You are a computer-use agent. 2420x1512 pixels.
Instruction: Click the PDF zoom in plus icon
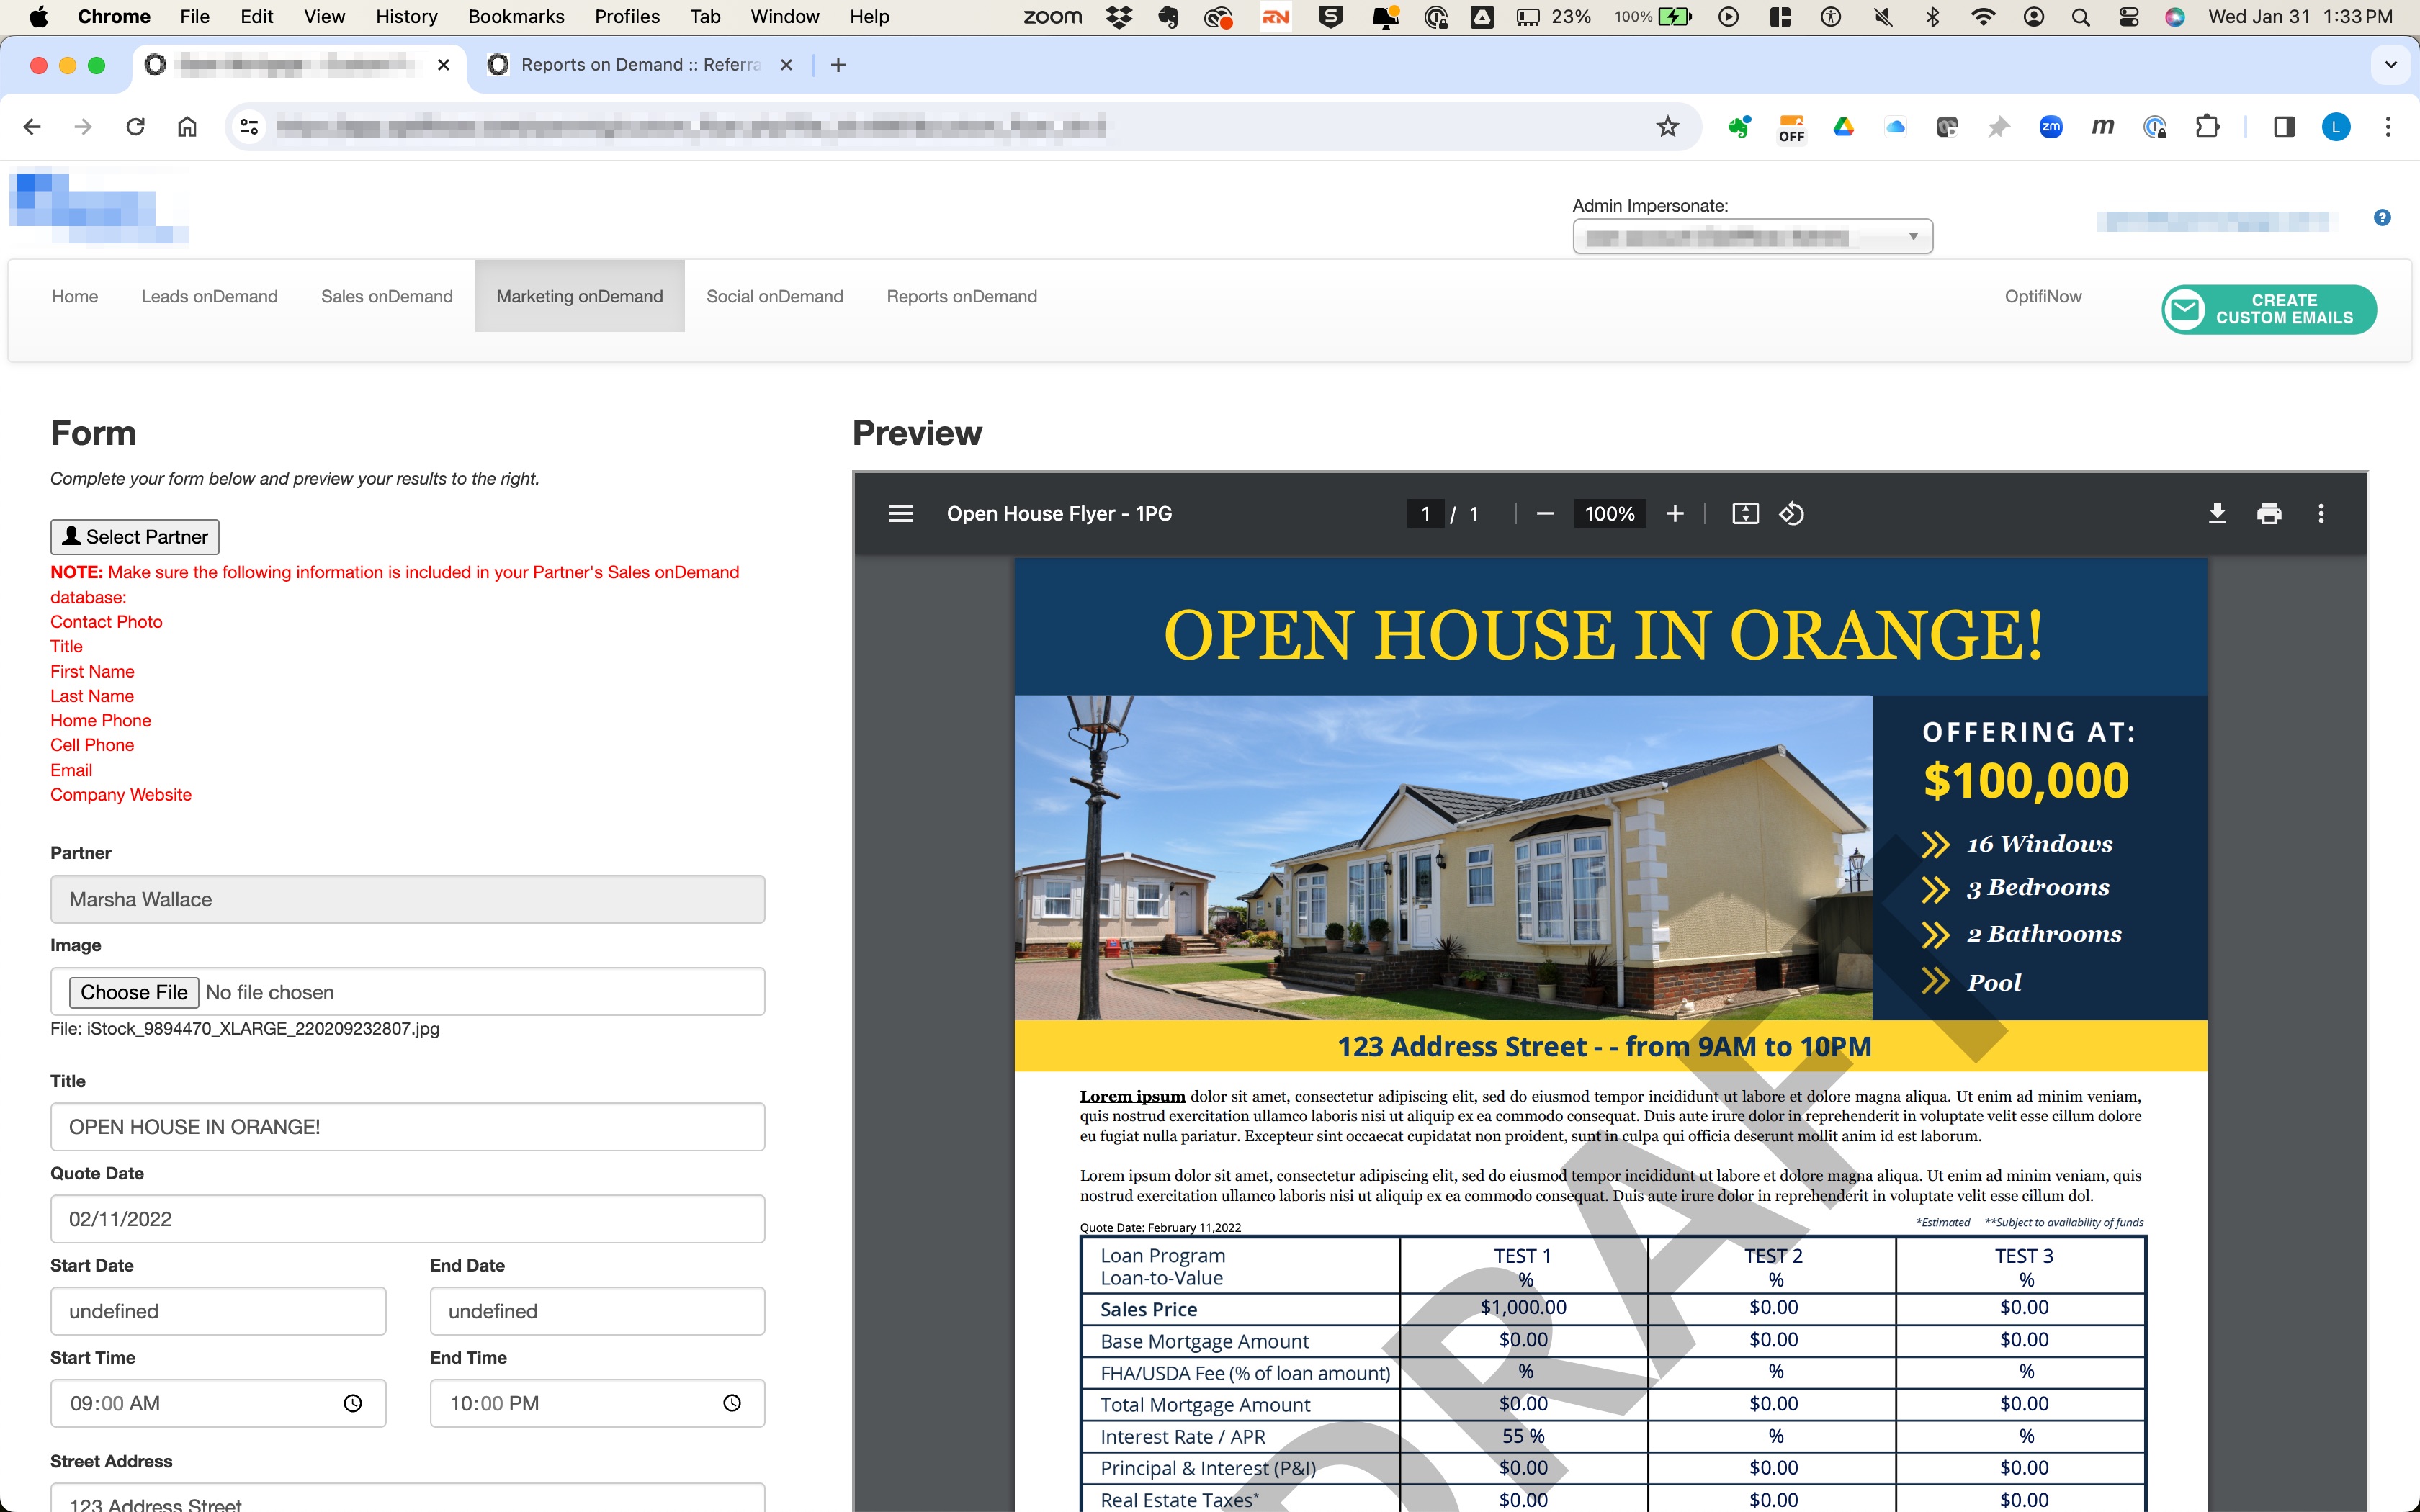(x=1675, y=513)
